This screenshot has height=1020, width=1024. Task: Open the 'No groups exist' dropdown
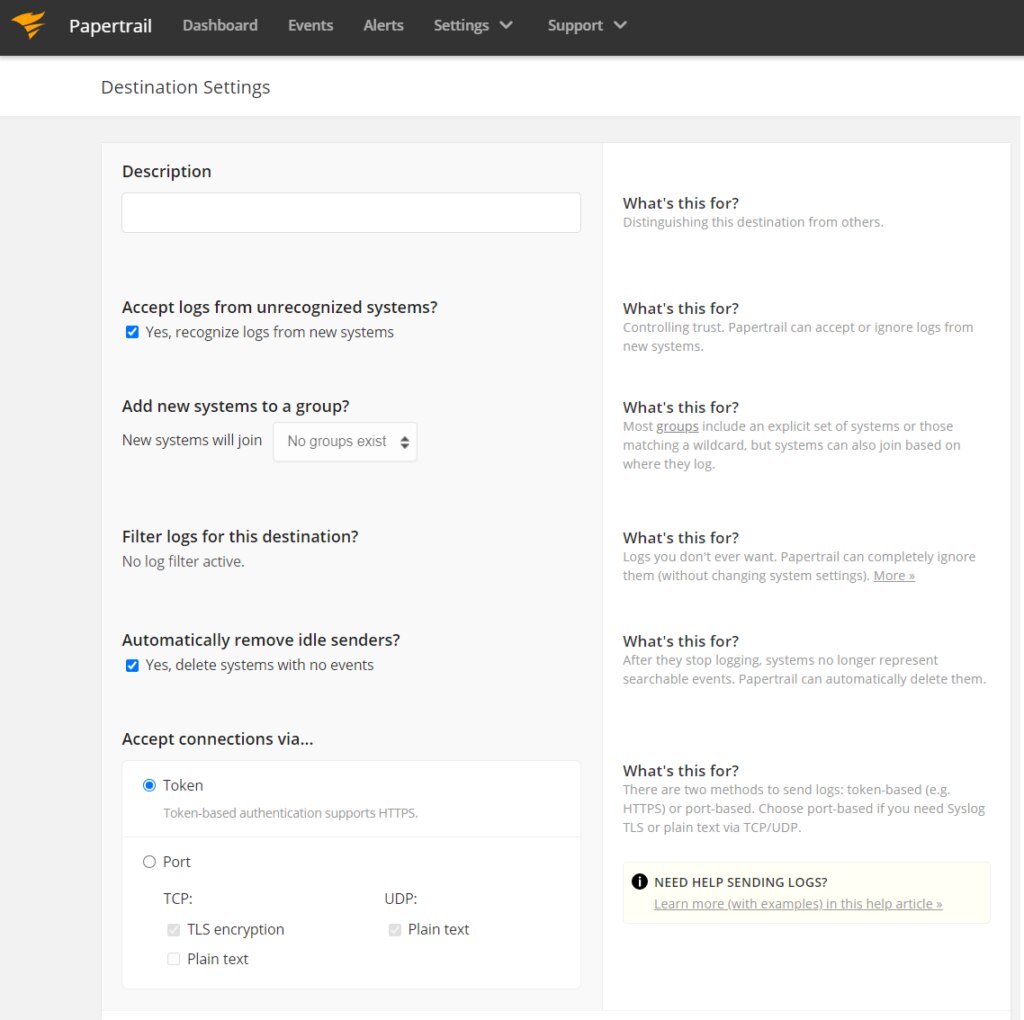click(x=345, y=441)
